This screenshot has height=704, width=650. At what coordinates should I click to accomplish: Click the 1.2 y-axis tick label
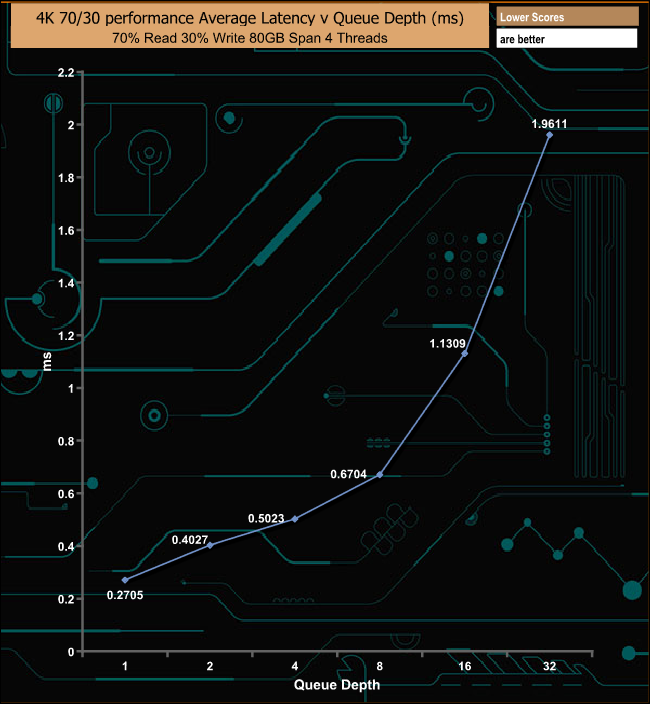pyautogui.click(x=66, y=336)
